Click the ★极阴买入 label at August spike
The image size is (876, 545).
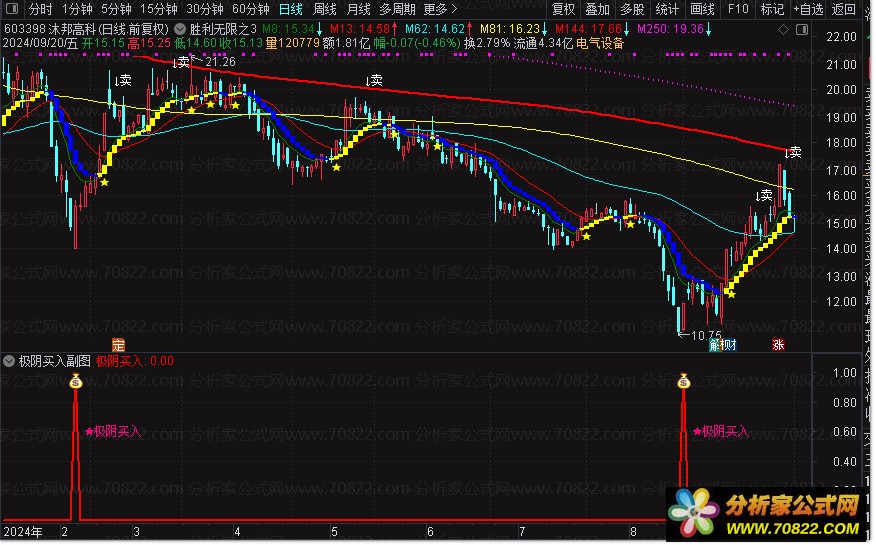[x=720, y=432]
